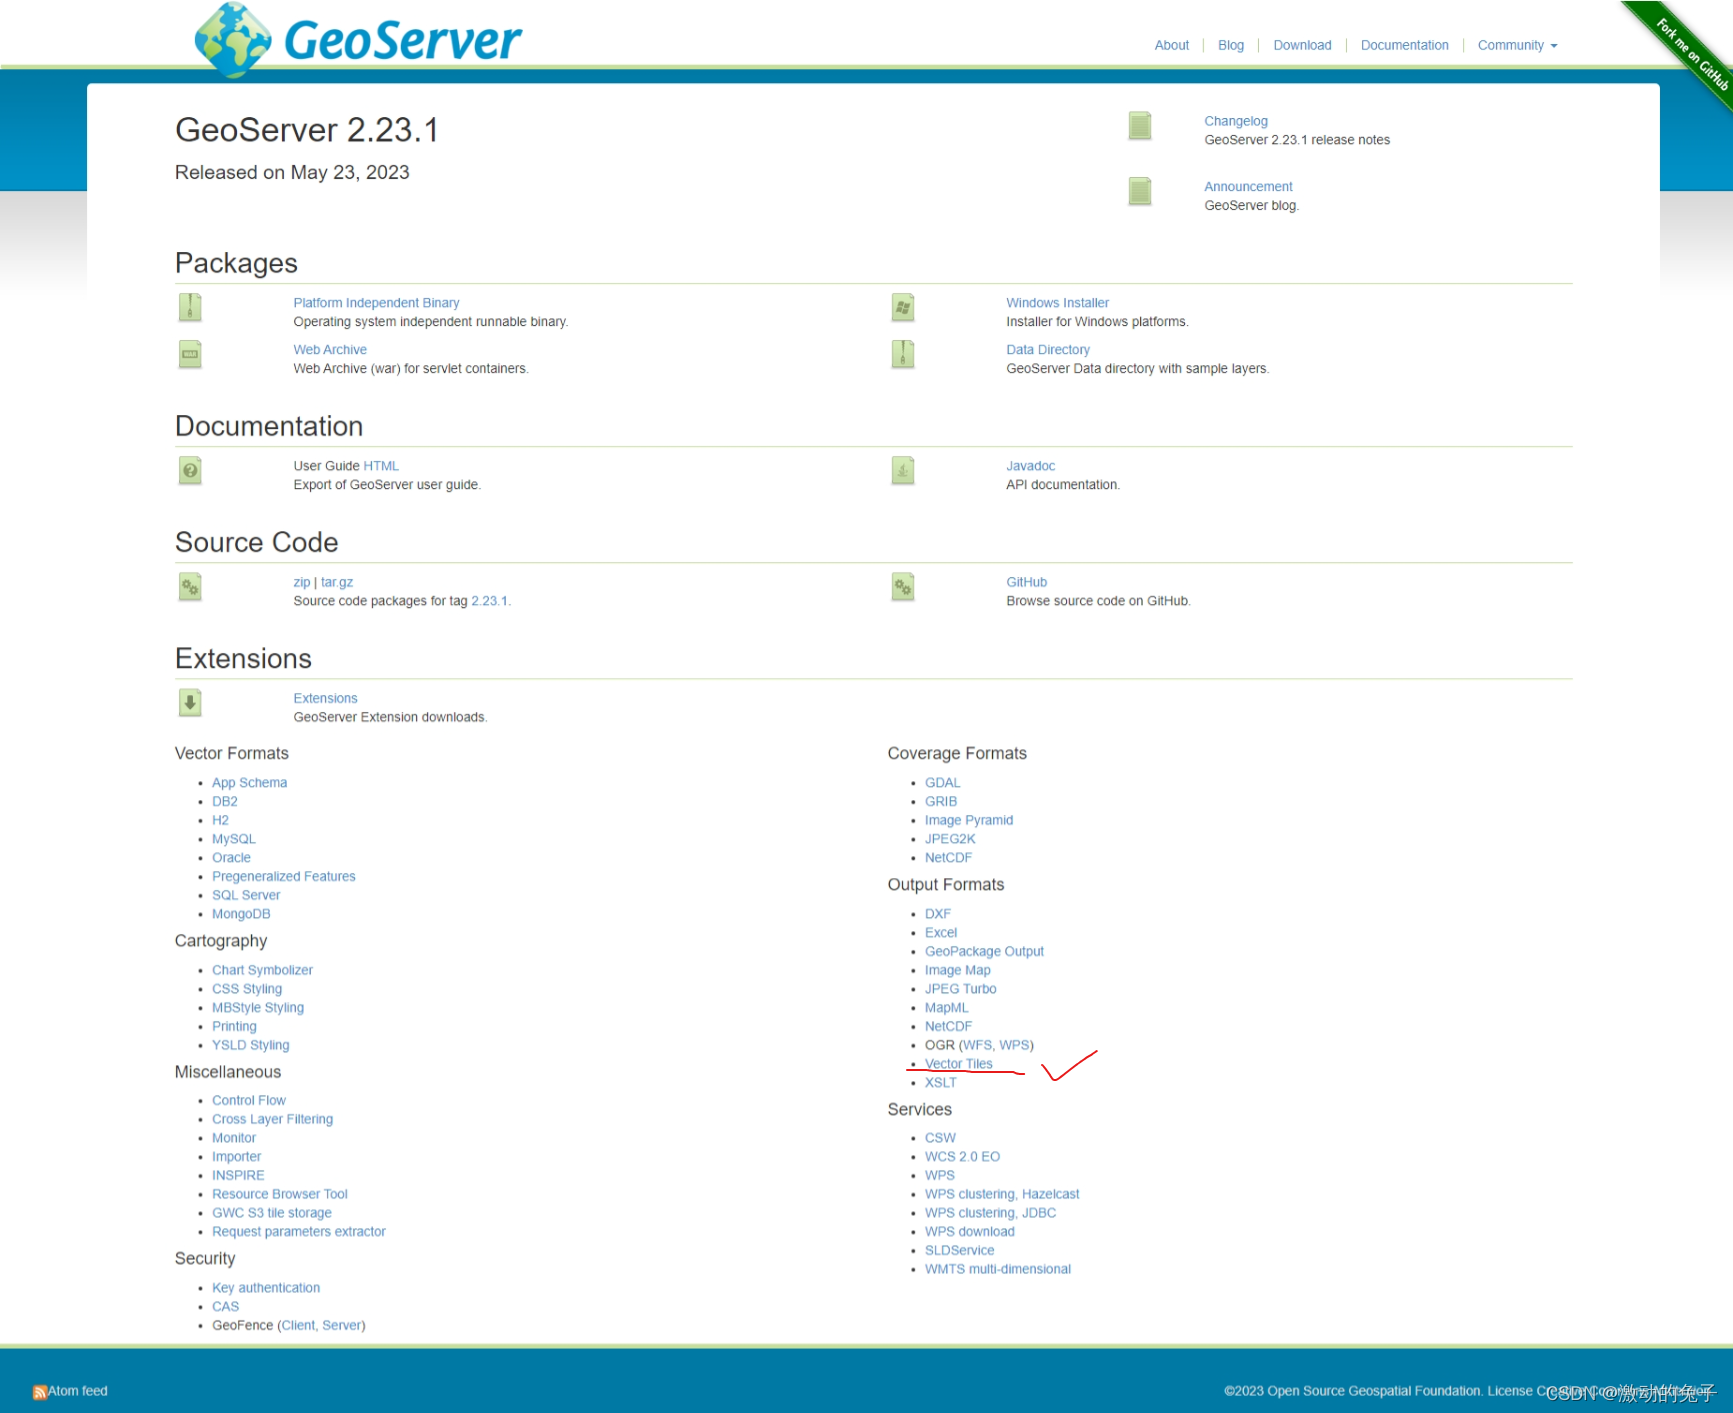Viewport: 1733px width, 1413px height.
Task: Download the SQL Server extension
Action: 246,895
